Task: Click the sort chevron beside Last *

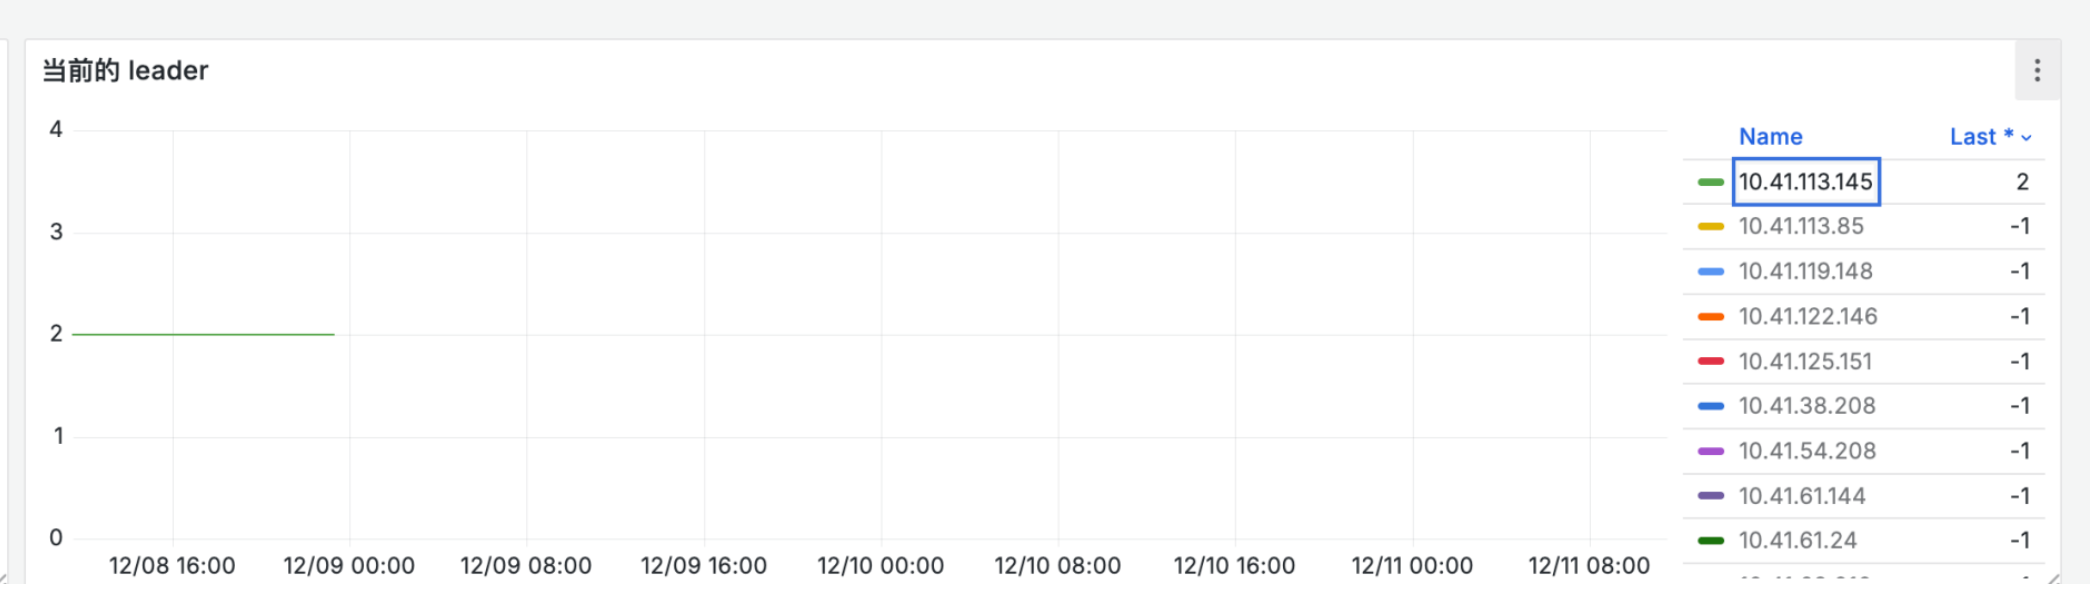Action: click(x=2026, y=138)
